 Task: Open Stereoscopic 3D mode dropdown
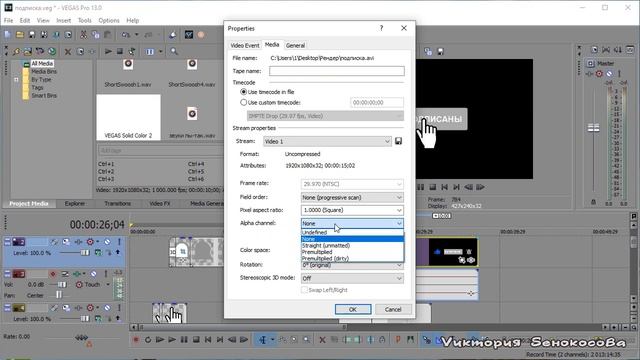(352, 278)
